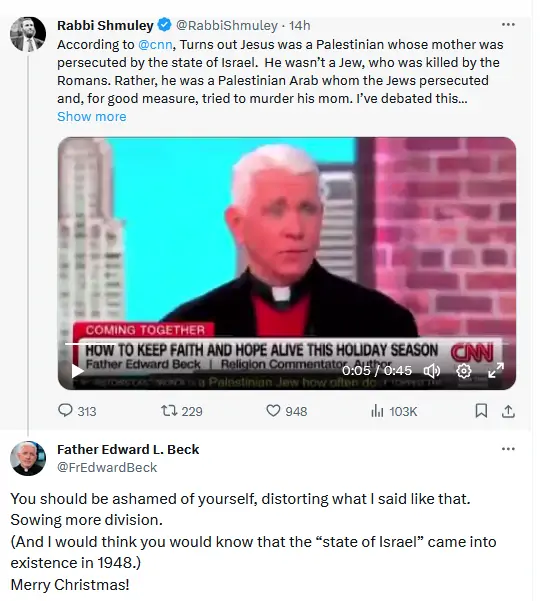Open Rabbi Shmuley's profile picture

pos(28,34)
